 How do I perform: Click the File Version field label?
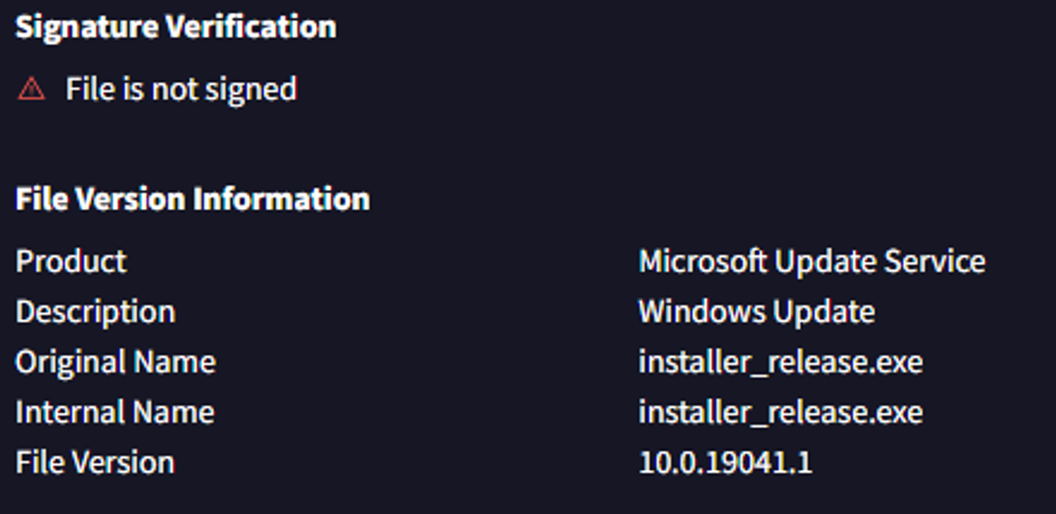[95, 462]
